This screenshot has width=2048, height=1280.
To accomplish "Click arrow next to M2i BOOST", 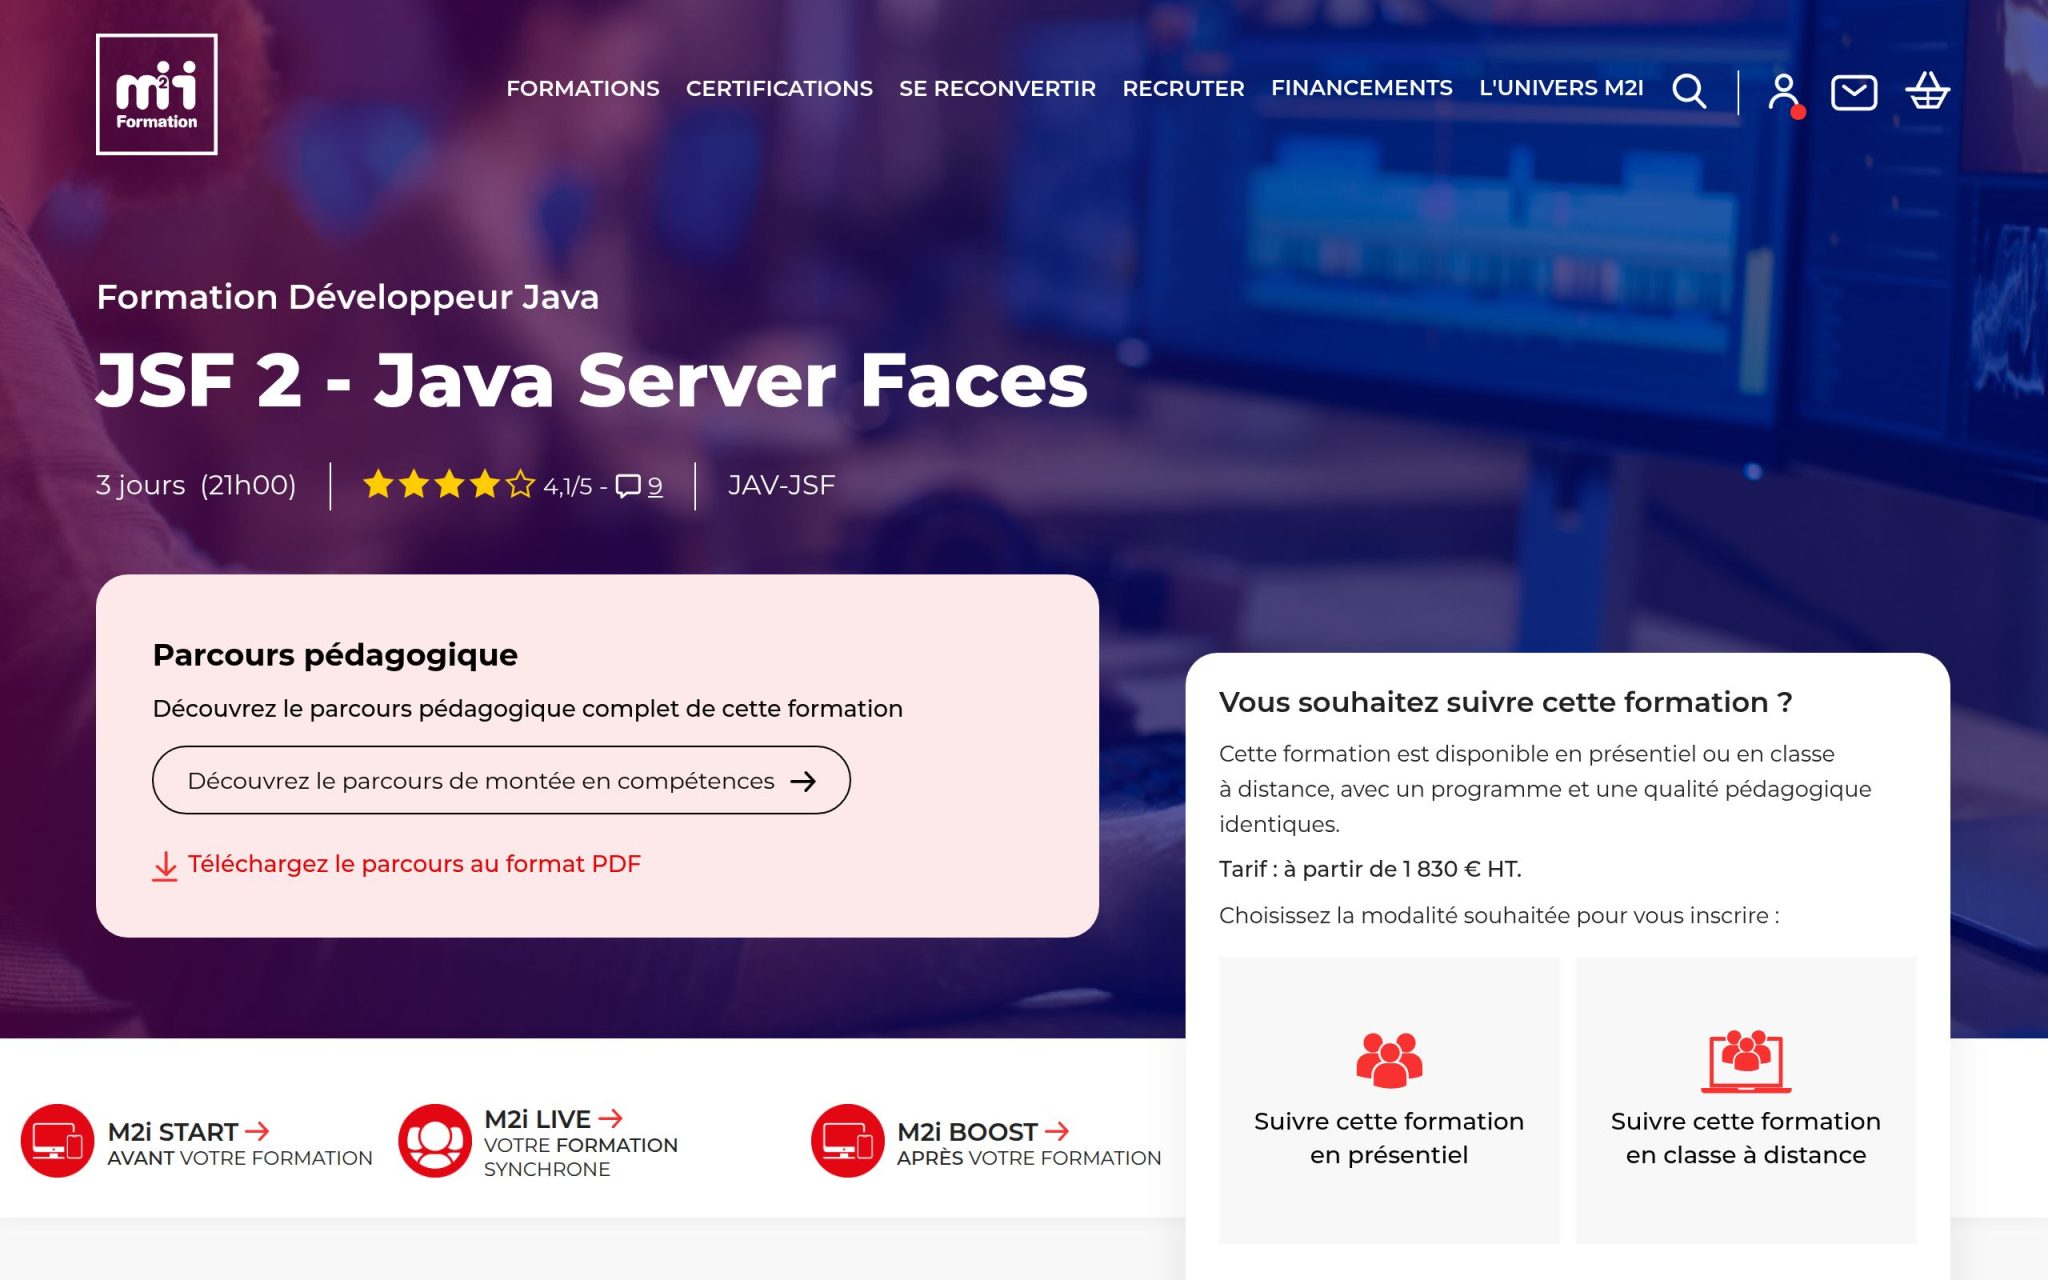I will [x=1057, y=1131].
